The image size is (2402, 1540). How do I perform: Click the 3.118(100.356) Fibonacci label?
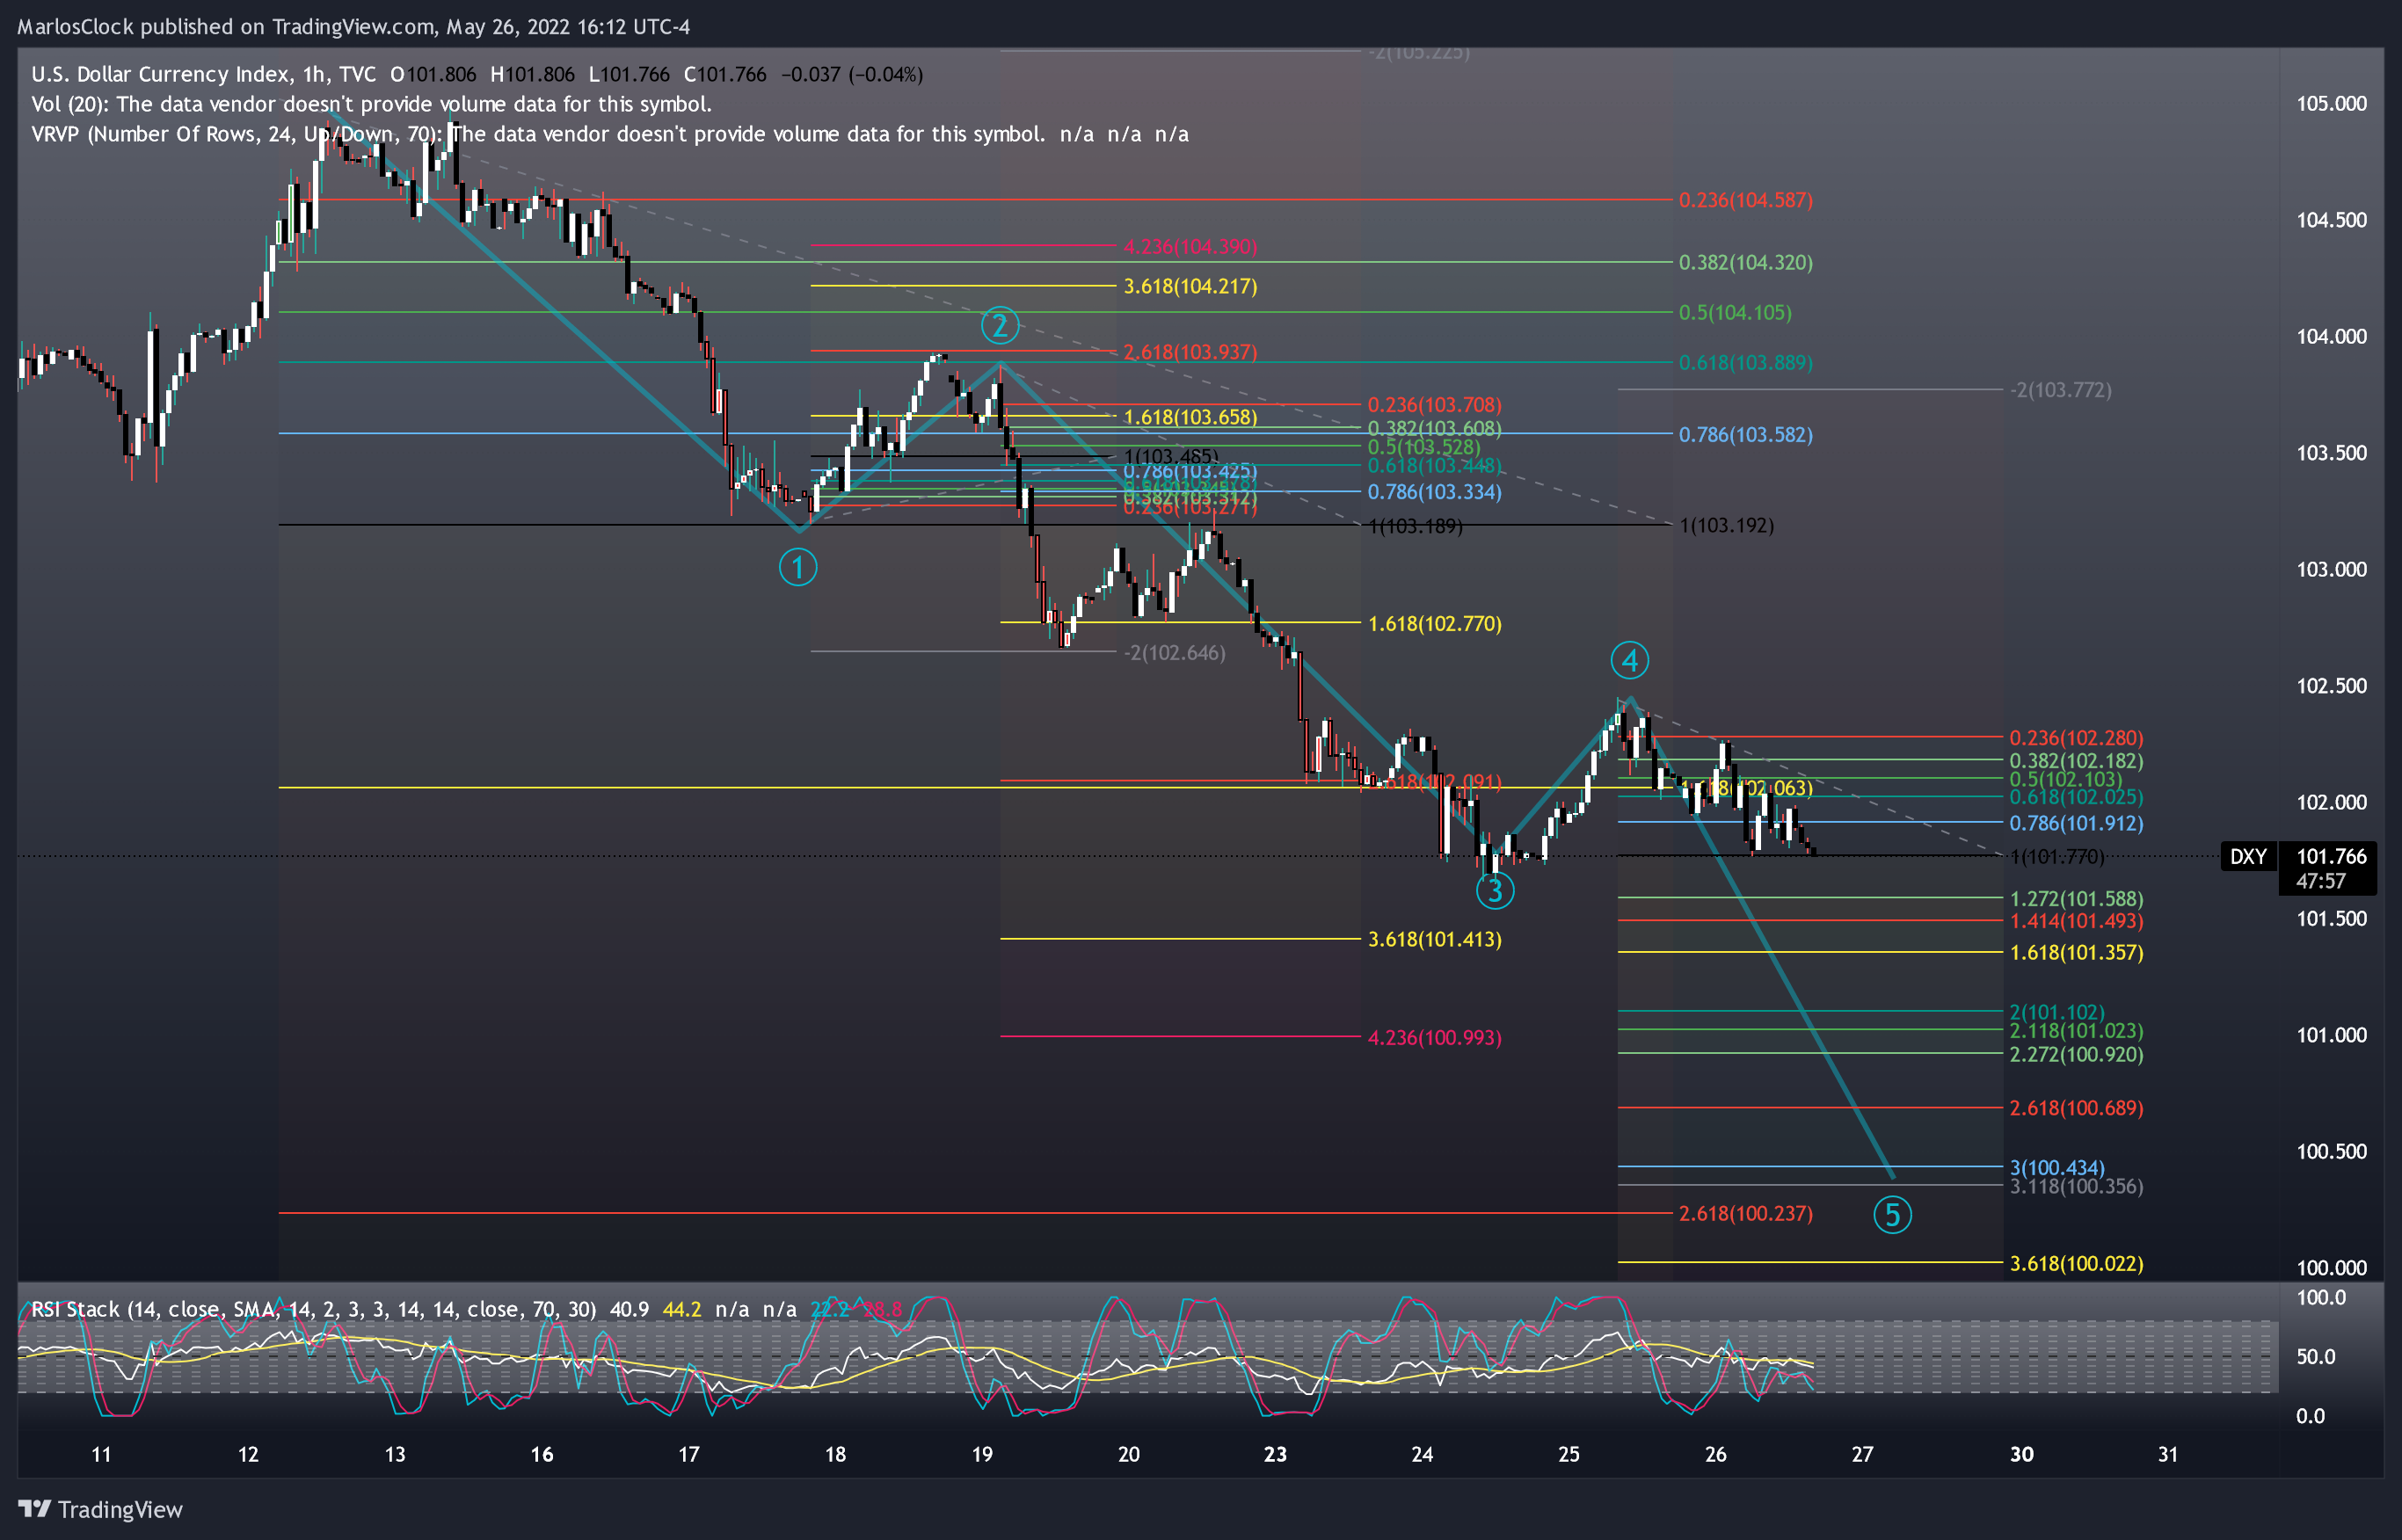(x=2076, y=1186)
